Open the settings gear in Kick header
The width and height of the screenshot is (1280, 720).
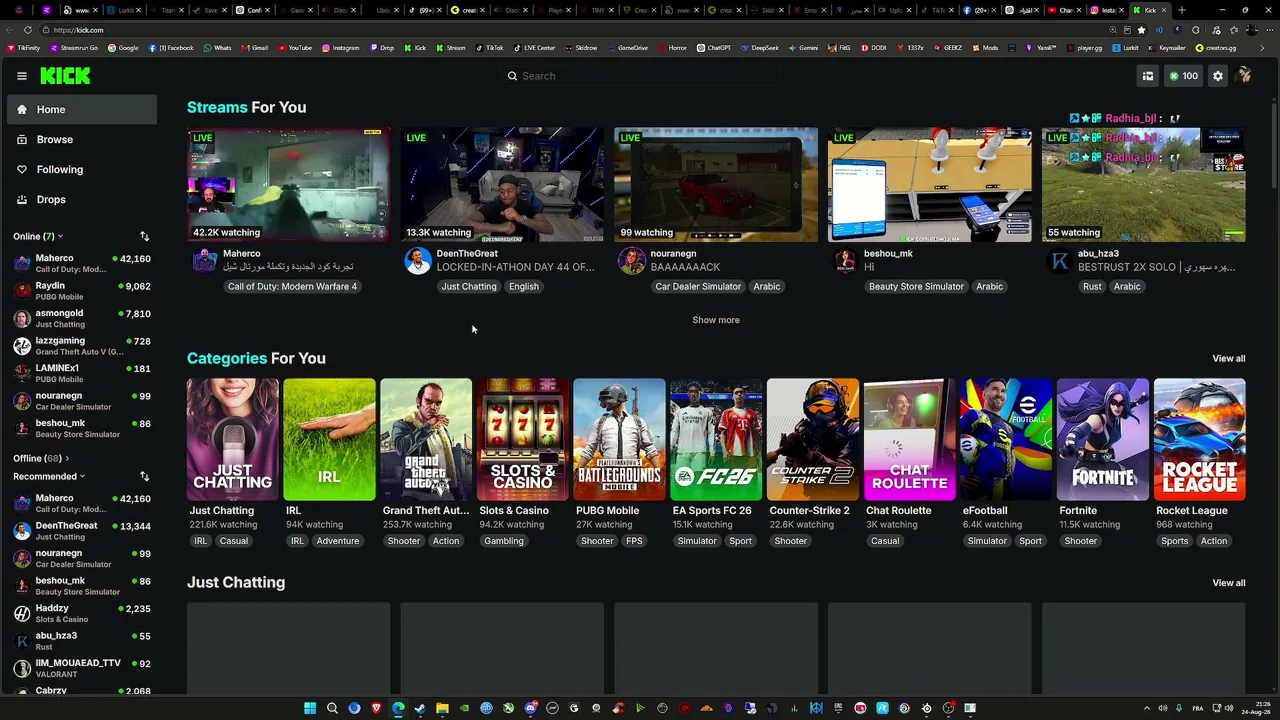tap(1217, 76)
